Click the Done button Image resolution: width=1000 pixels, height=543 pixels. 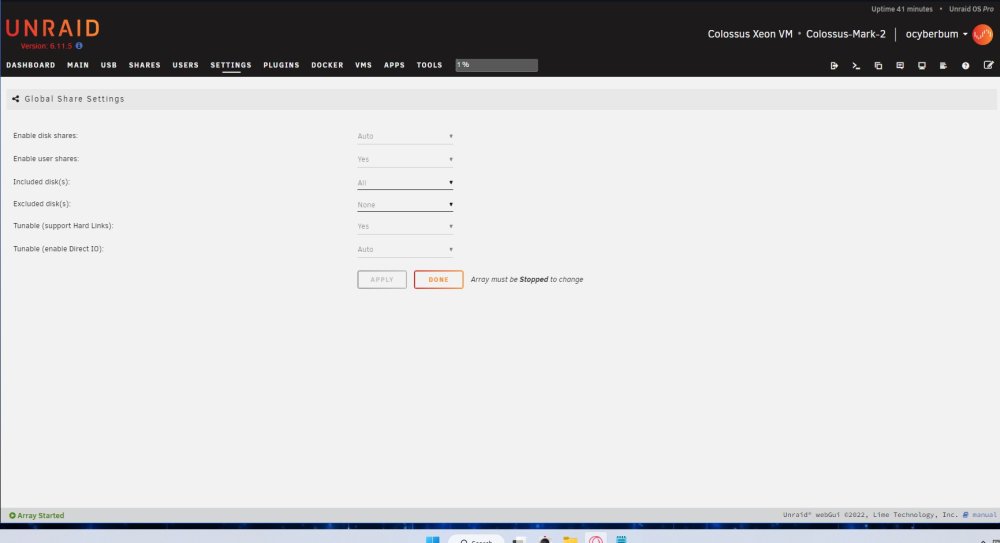(x=438, y=279)
